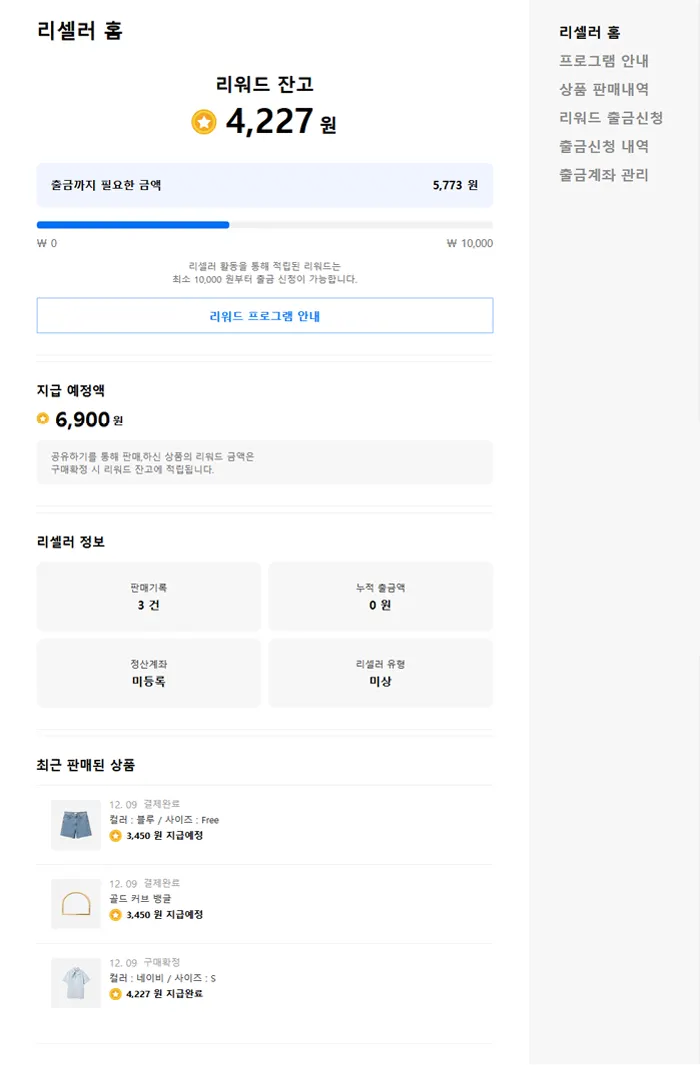This screenshot has width=700, height=1065.
Task: Click the 누적 출금액 0 원 card
Action: [380, 597]
